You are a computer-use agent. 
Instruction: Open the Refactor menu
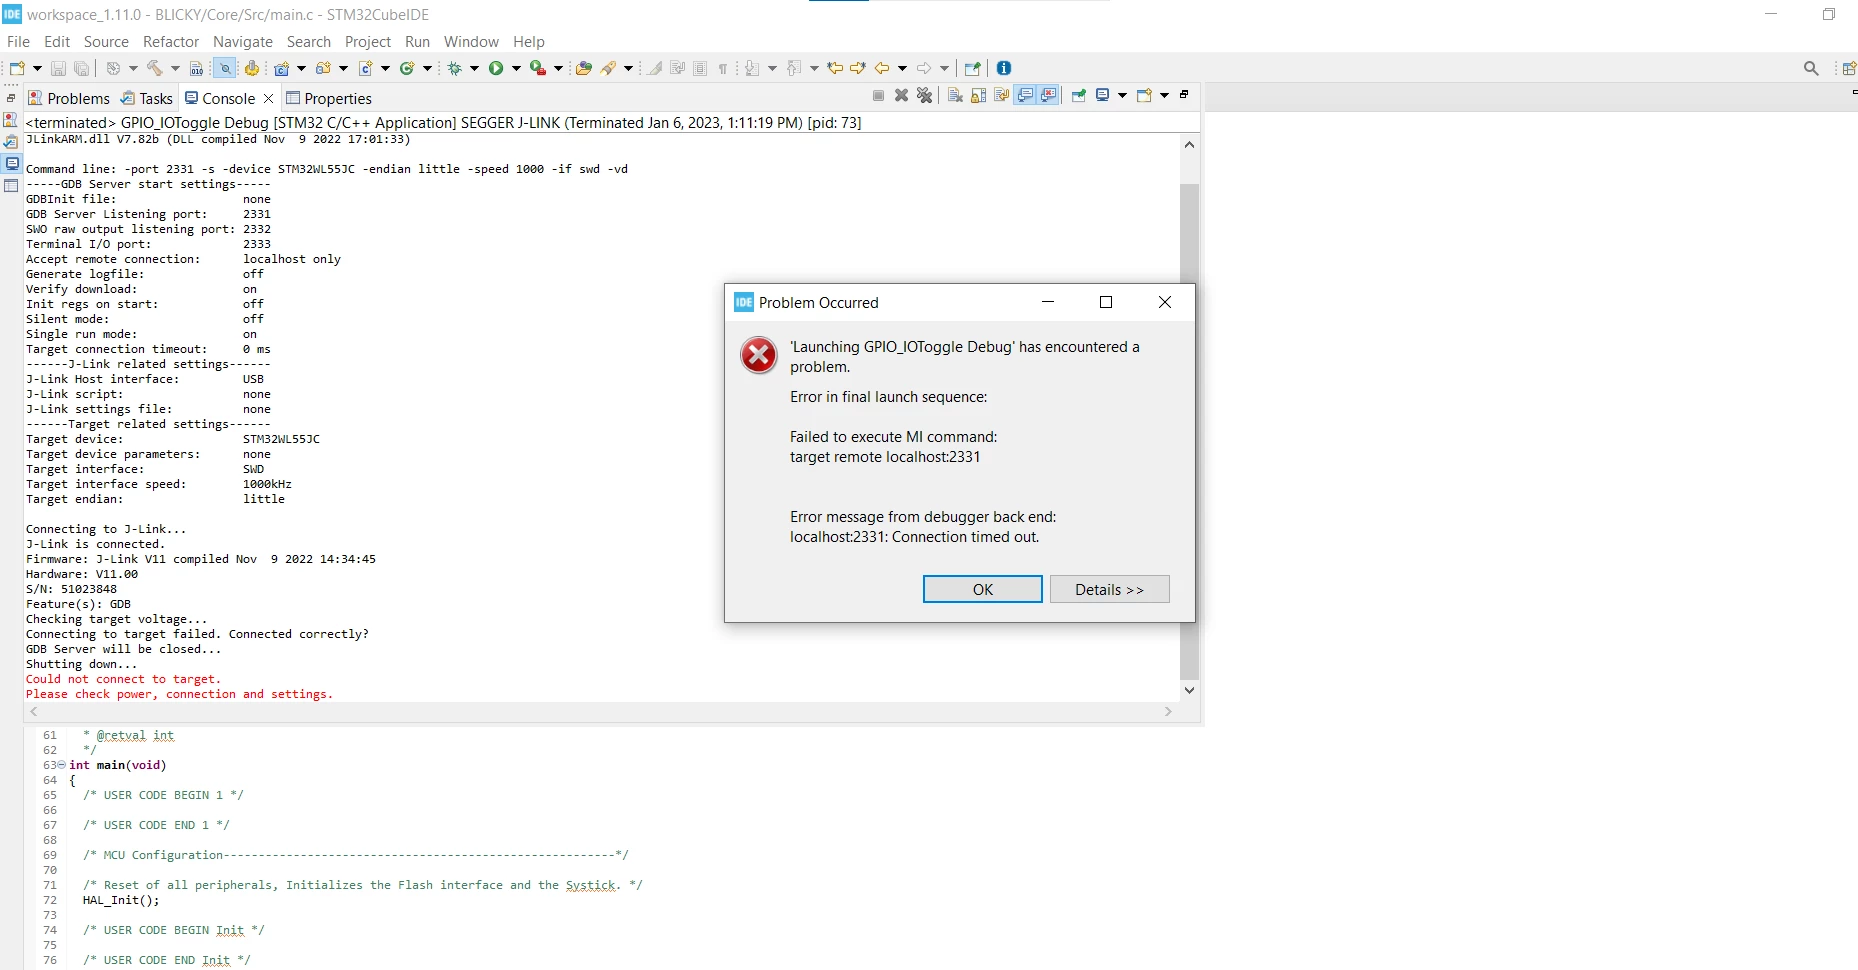[x=171, y=41]
